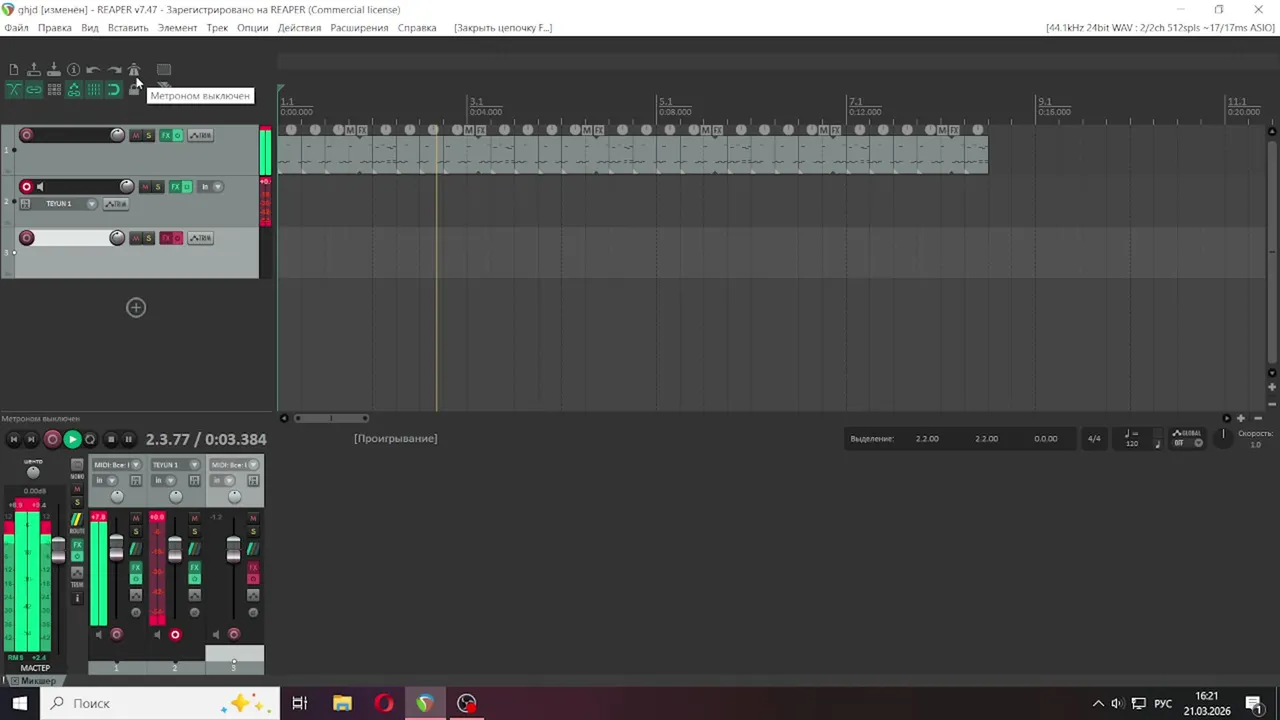Toggle snap magnet toolbar icon
The width and height of the screenshot is (1280, 720).
pos(113,89)
